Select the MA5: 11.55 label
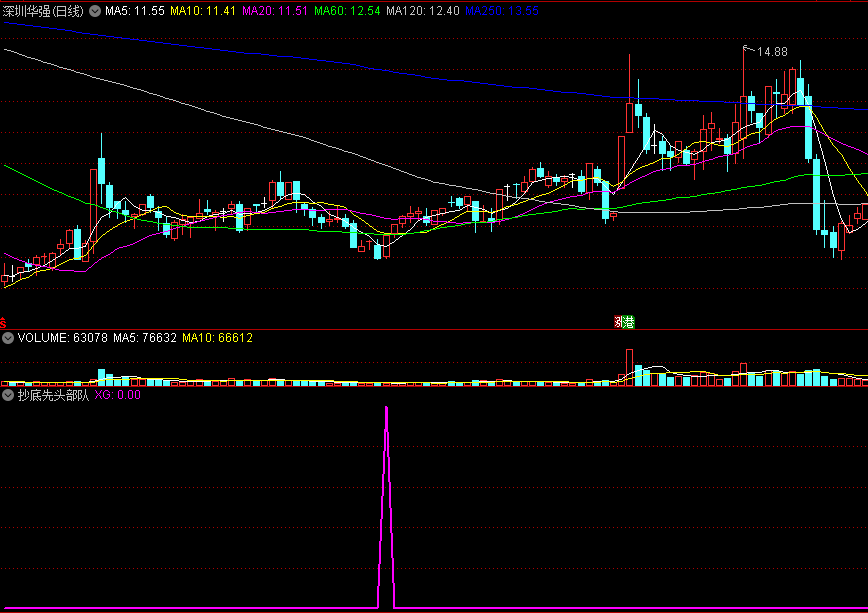This screenshot has width=868, height=613. pyautogui.click(x=135, y=11)
